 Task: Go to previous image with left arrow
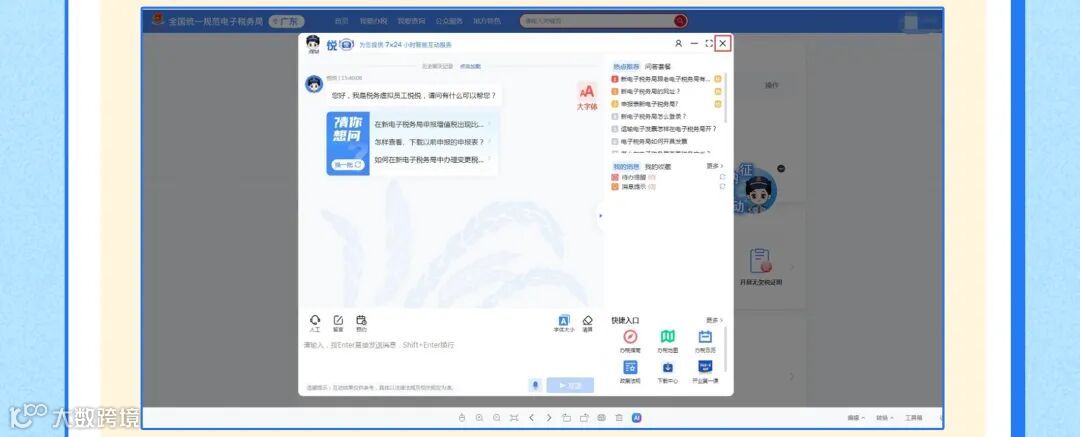tap(532, 418)
